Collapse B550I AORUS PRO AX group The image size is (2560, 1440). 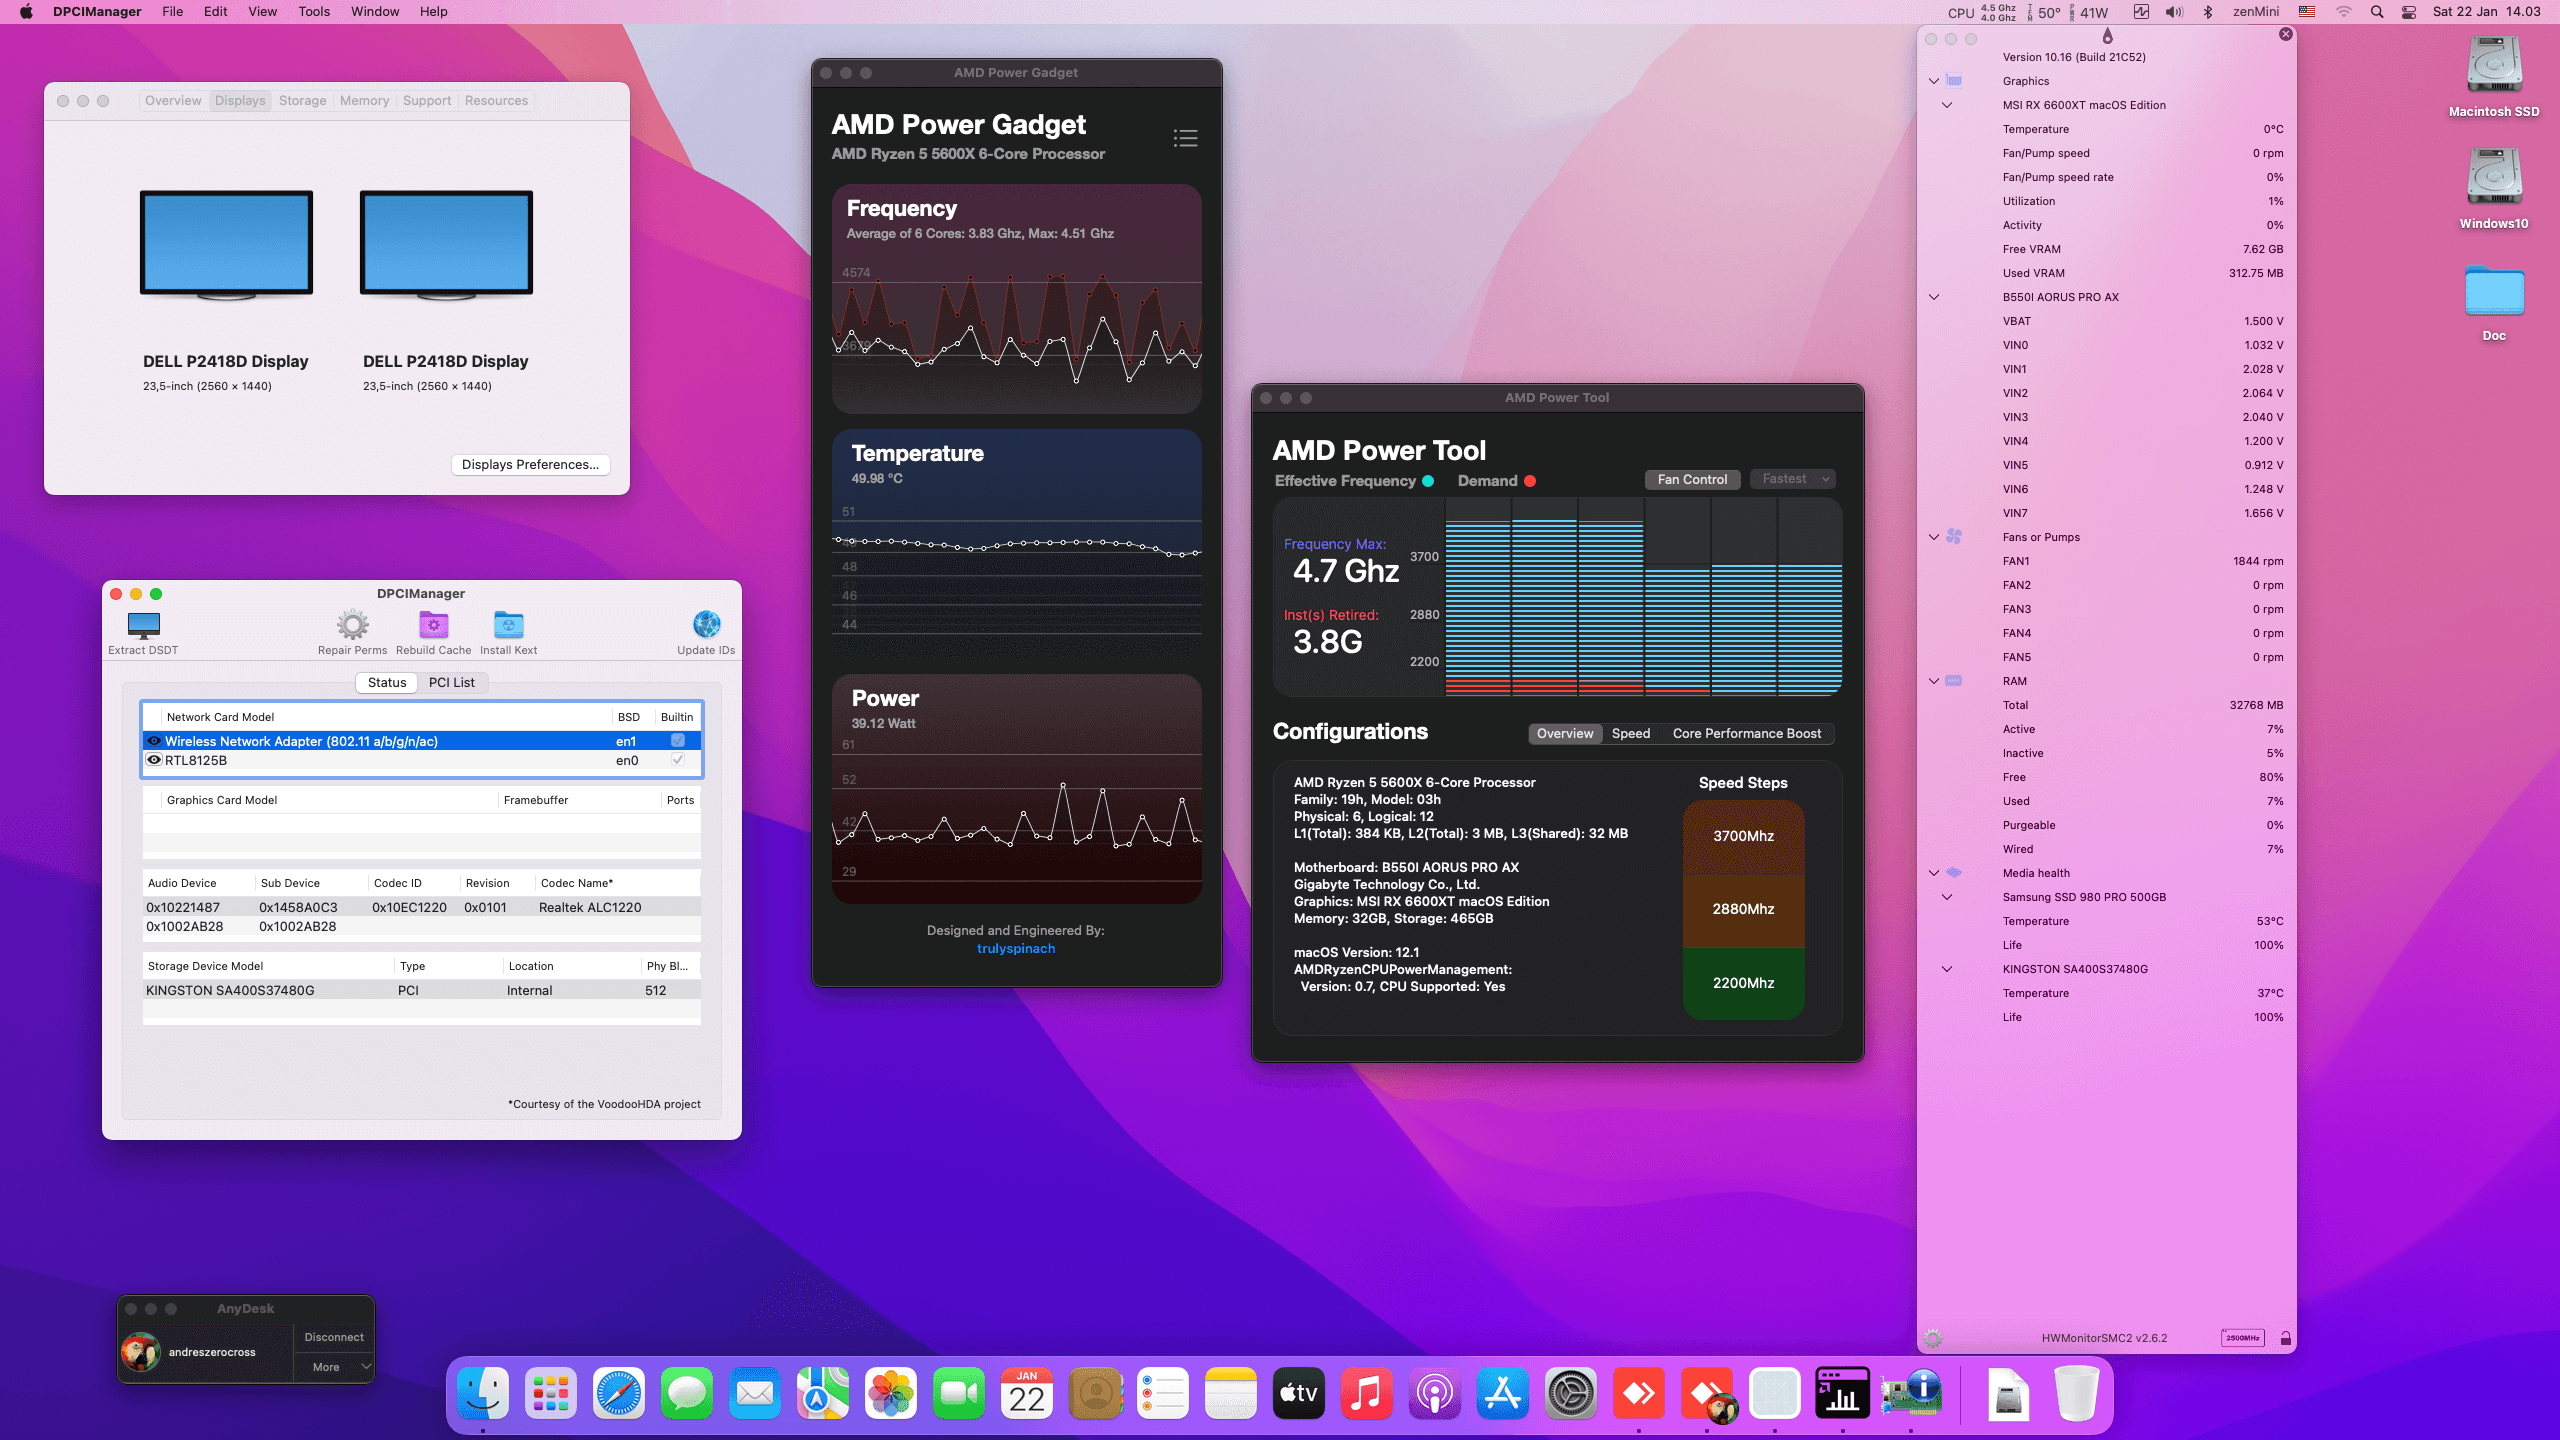1933,297
